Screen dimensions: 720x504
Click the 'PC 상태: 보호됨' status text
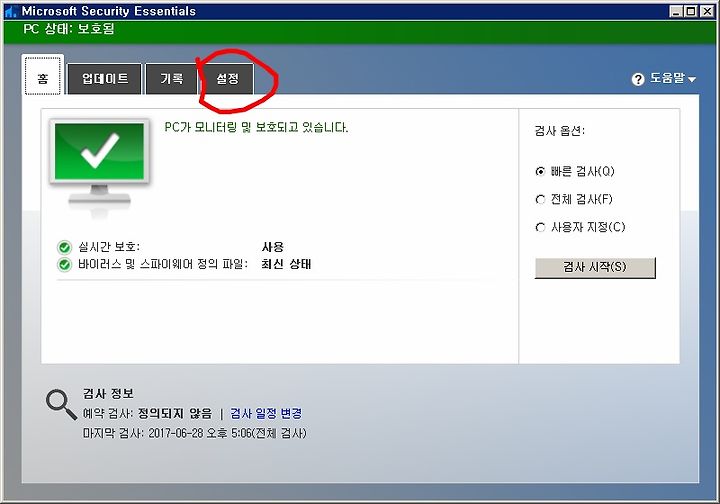(69, 29)
